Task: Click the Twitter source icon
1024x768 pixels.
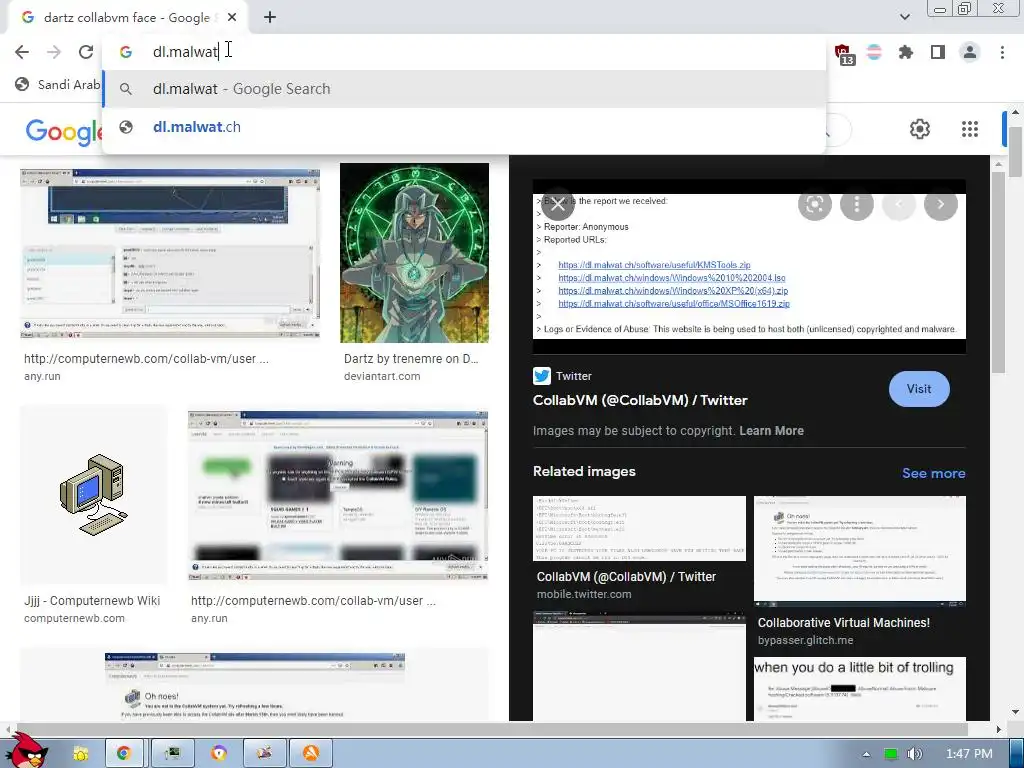Action: pyautogui.click(x=542, y=376)
